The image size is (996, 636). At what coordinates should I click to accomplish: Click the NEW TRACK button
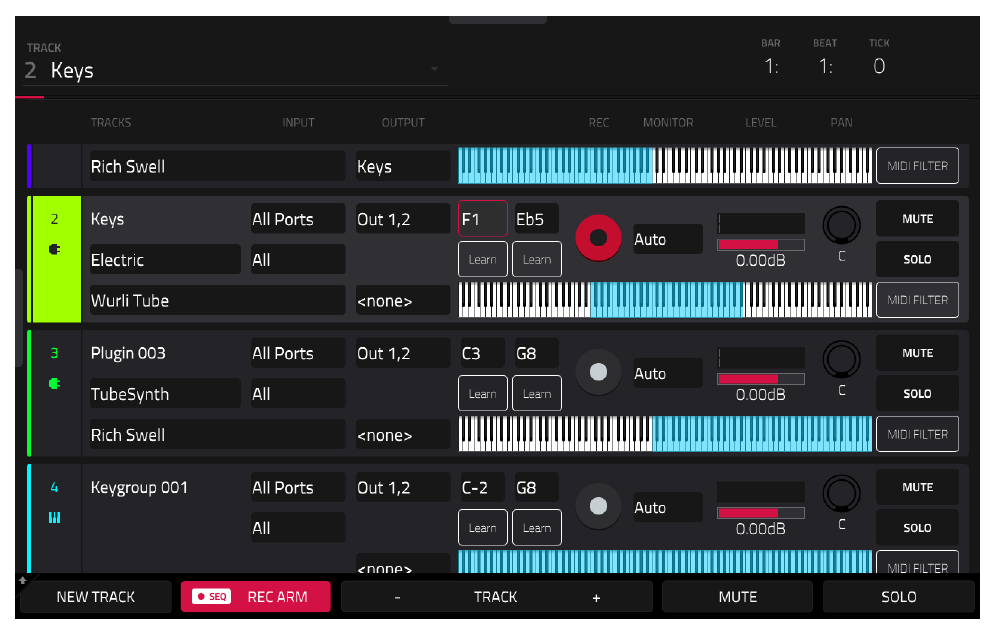[x=96, y=597]
